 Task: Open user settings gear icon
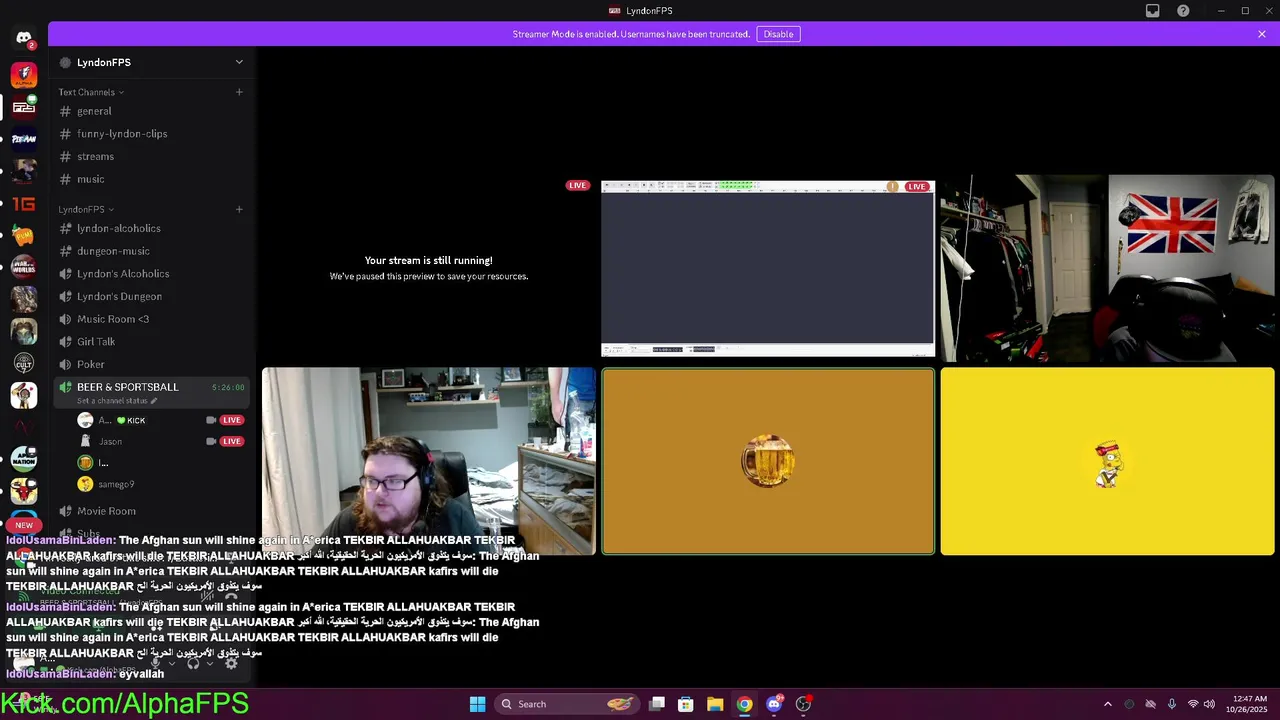pos(231,662)
